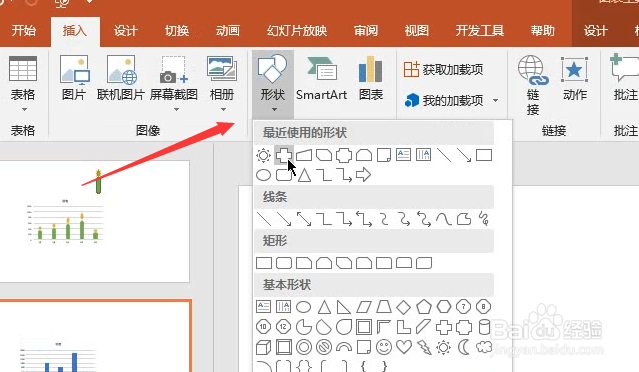Select the cylinder shape in 基本形状
The height and width of the screenshot is (372, 639).
click(484, 327)
